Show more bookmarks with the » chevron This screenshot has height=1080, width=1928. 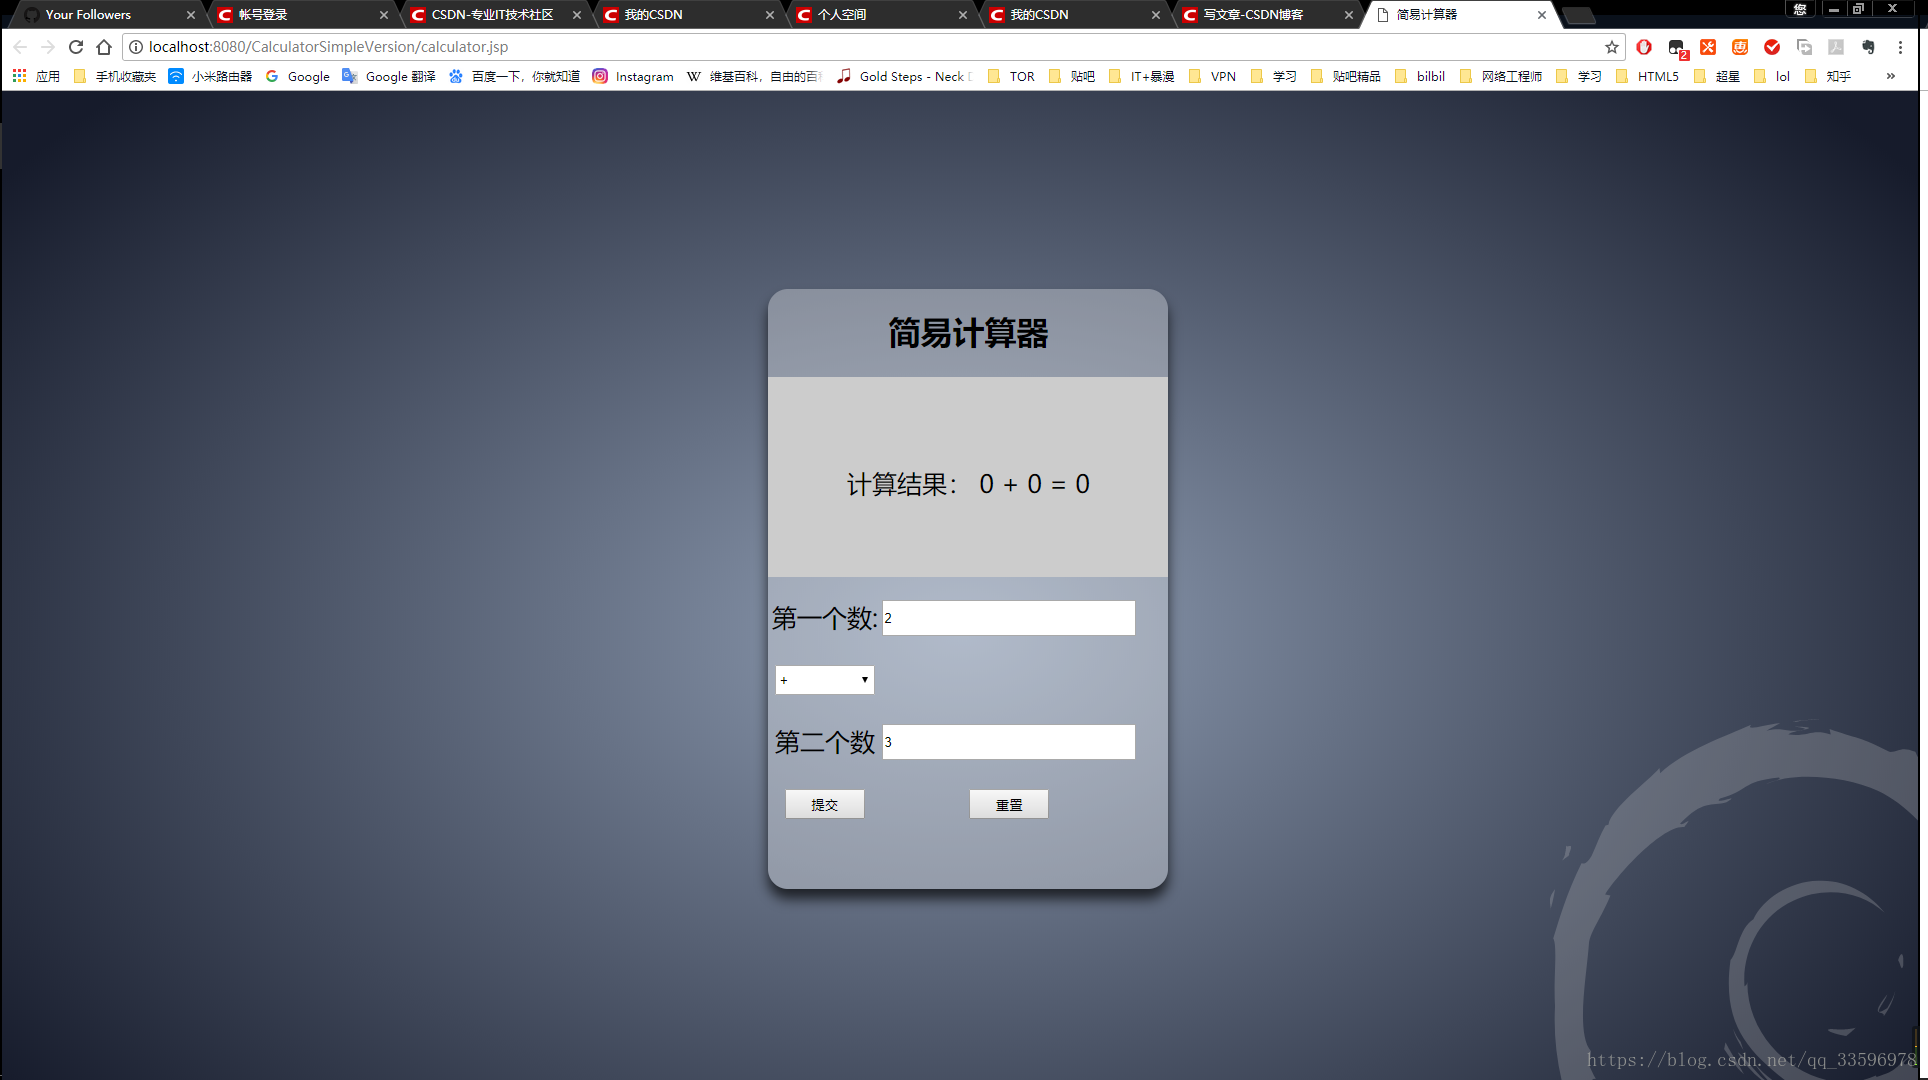coord(1890,76)
